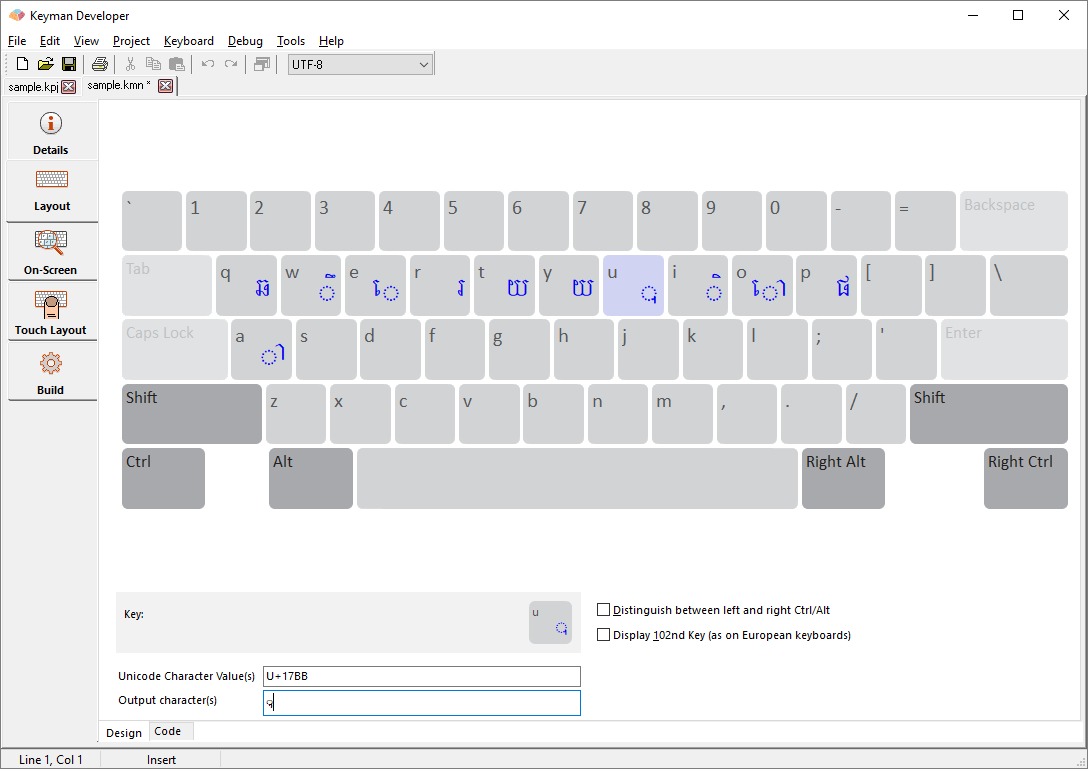Open the Touch Layout editor panel
This screenshot has height=769, width=1088.
click(51, 311)
